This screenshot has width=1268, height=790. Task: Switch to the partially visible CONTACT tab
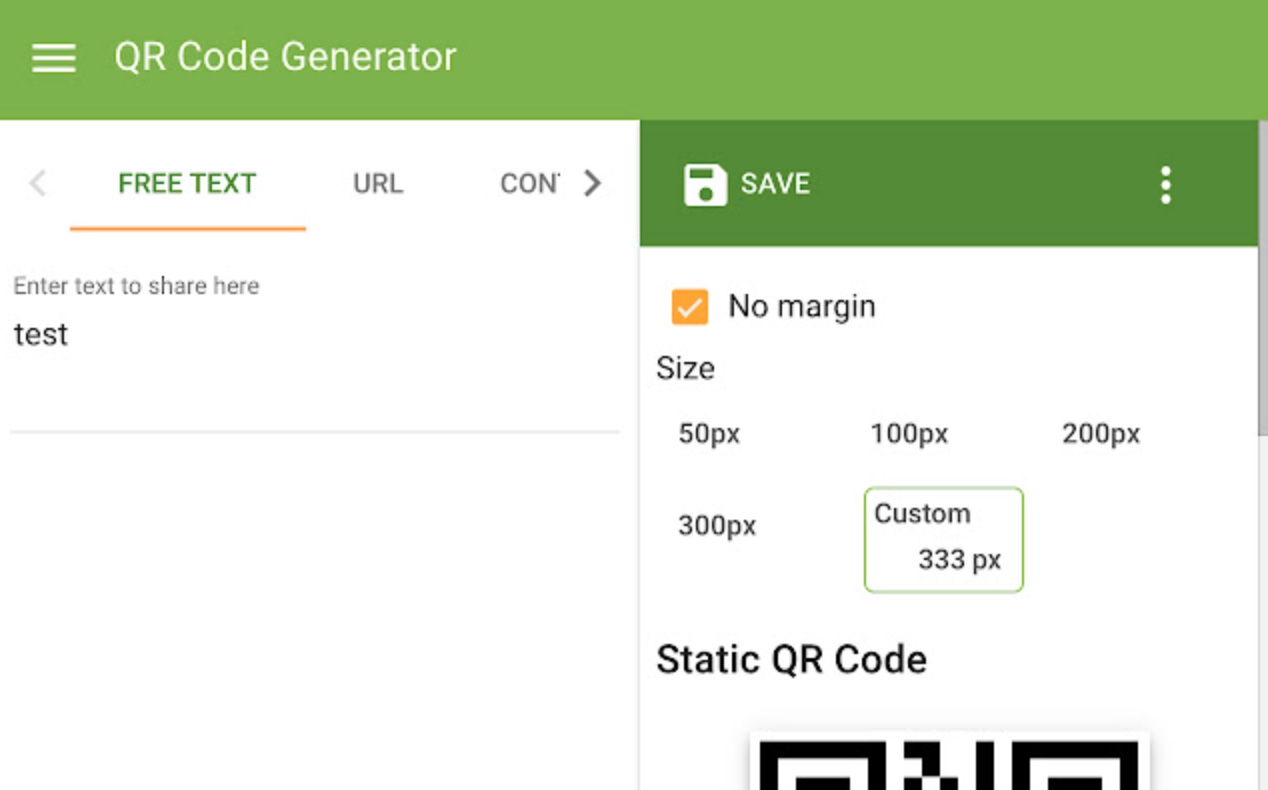click(529, 184)
